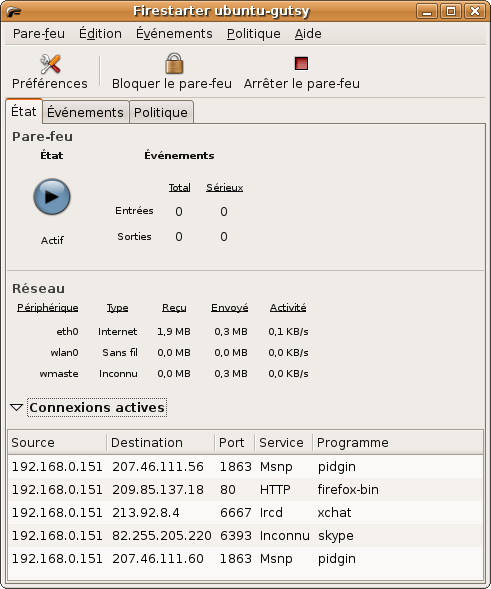The width and height of the screenshot is (491, 589).
Task: Minimize the Firestarter window
Action: pos(427,11)
